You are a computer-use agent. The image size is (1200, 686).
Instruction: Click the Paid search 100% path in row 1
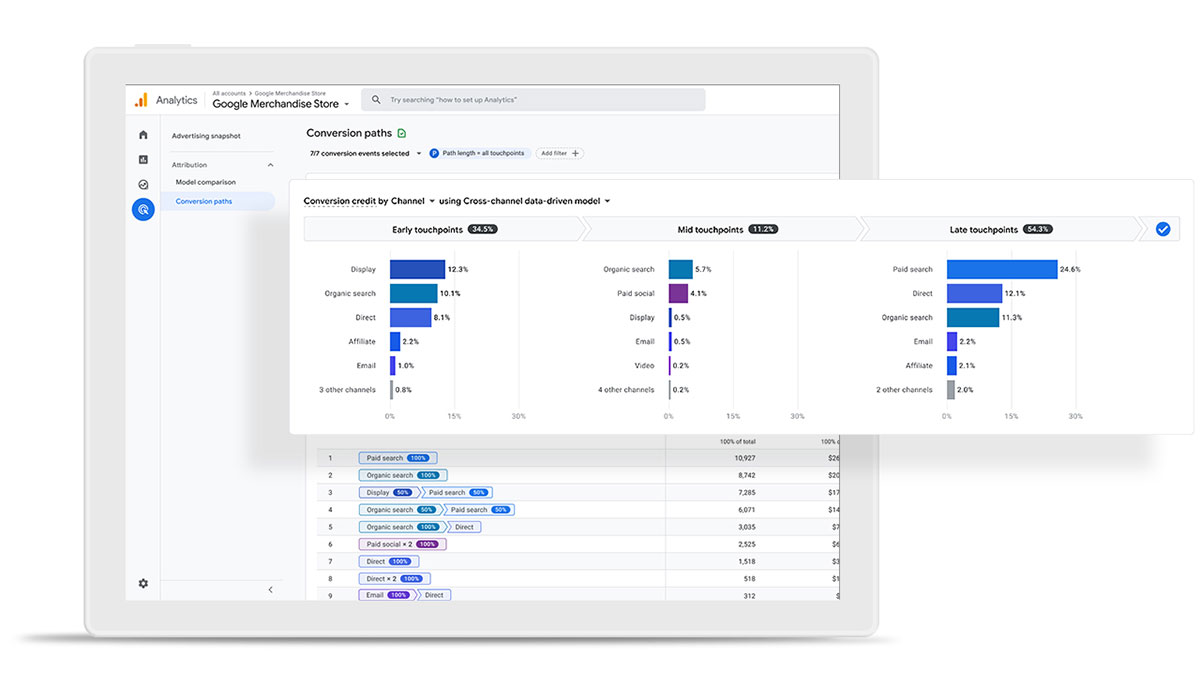pos(396,458)
